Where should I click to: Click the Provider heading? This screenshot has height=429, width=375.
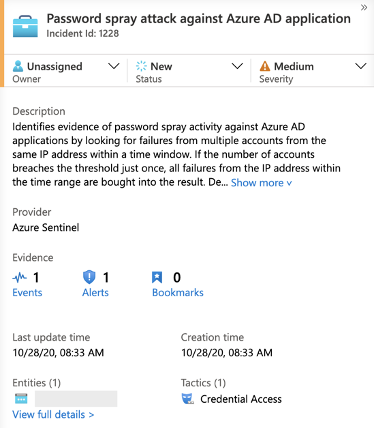32,212
